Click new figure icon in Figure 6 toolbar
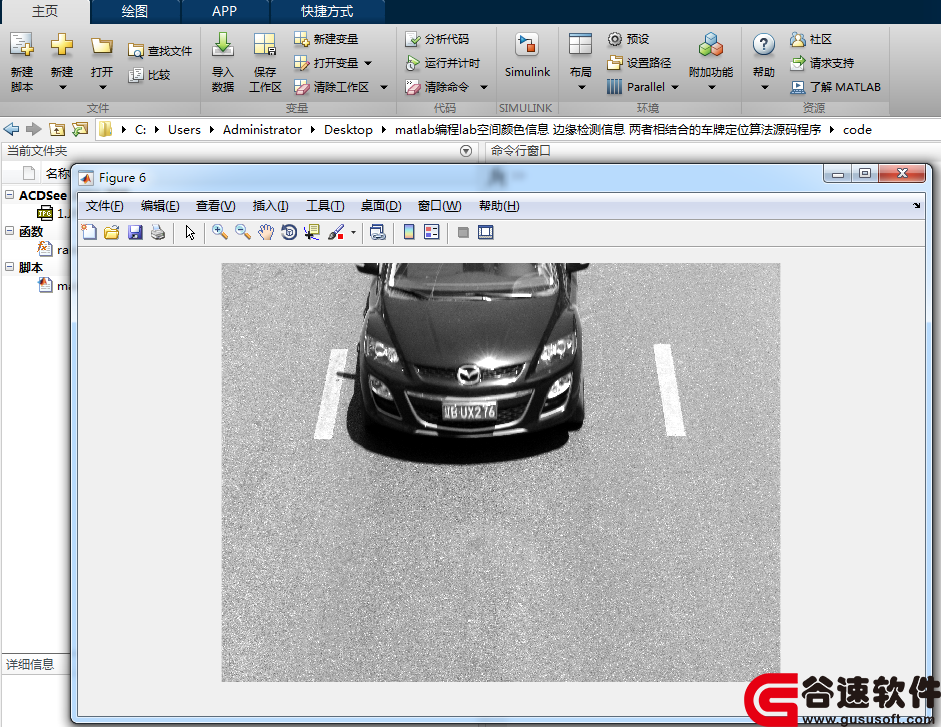941x727 pixels. [x=89, y=232]
